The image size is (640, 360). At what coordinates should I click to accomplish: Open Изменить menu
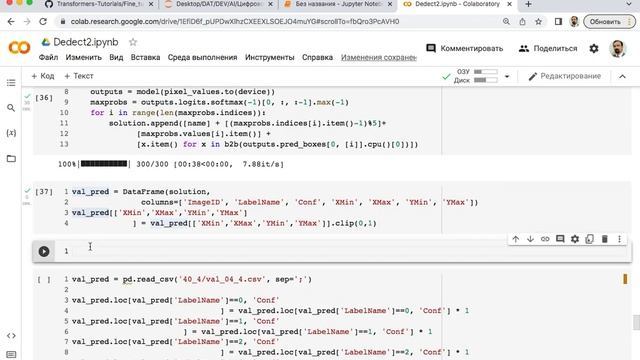tap(83, 58)
